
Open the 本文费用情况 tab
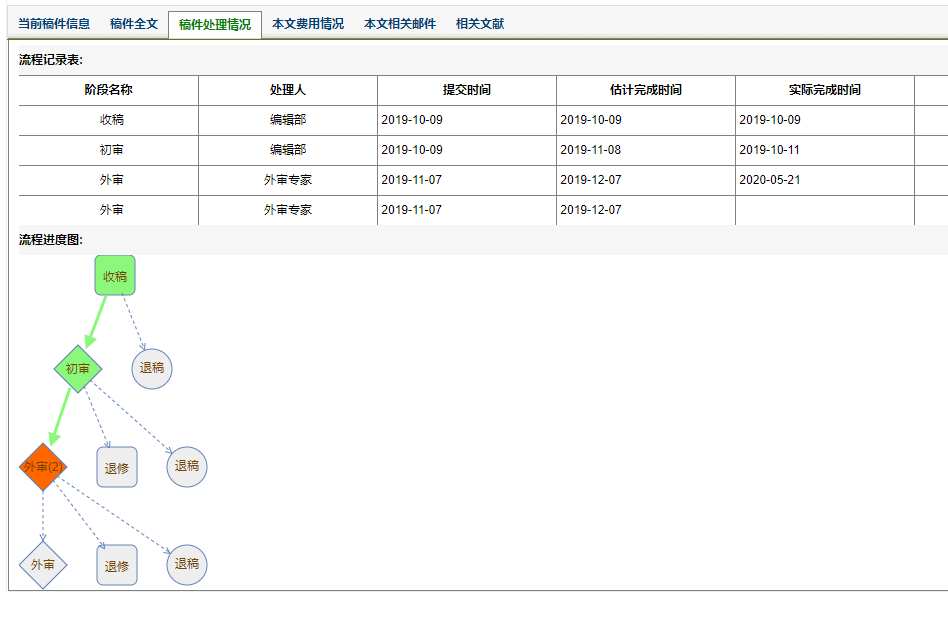(x=308, y=24)
